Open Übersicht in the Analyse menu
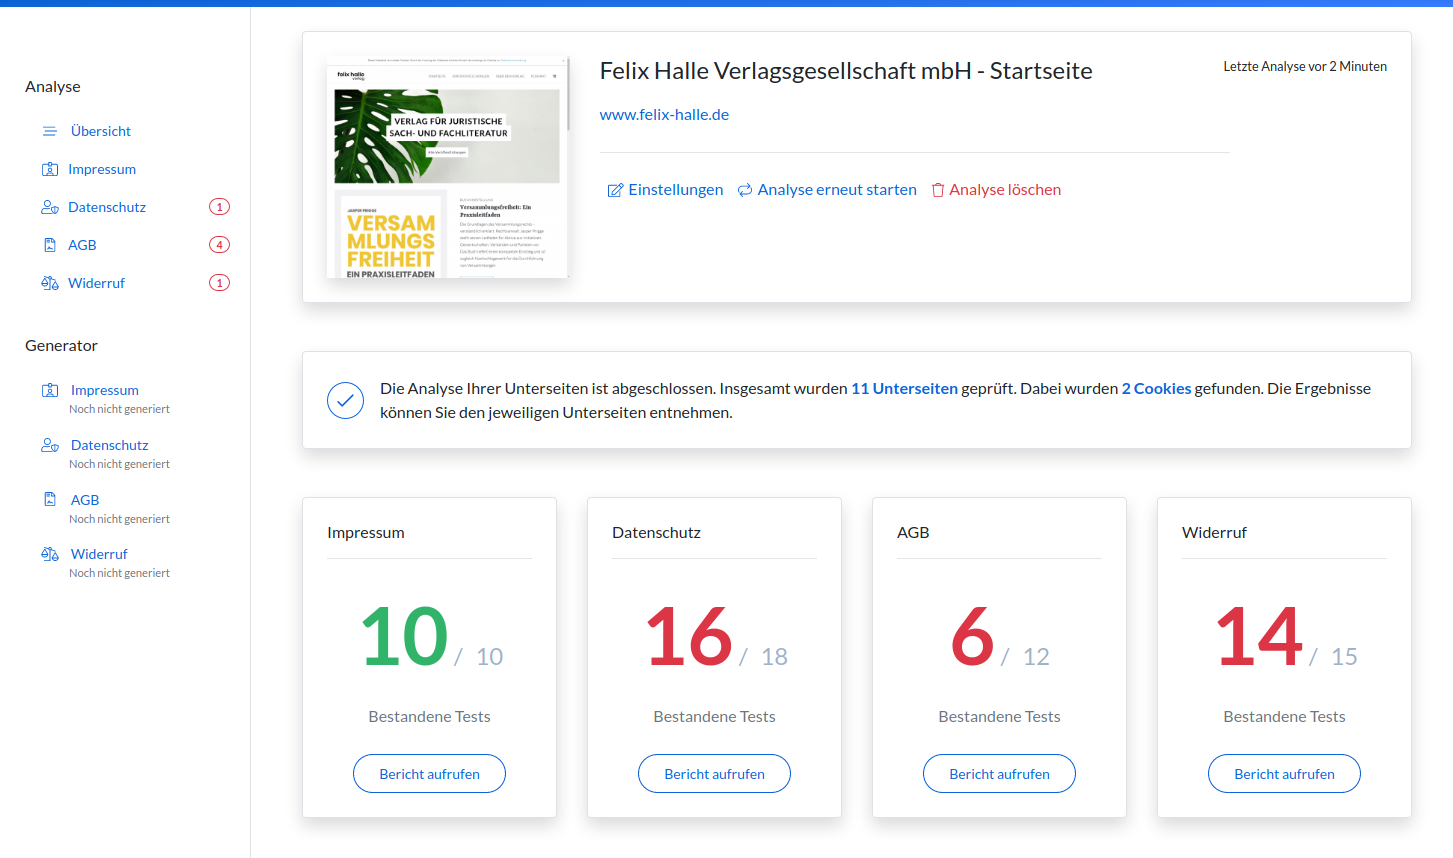 click(x=101, y=131)
